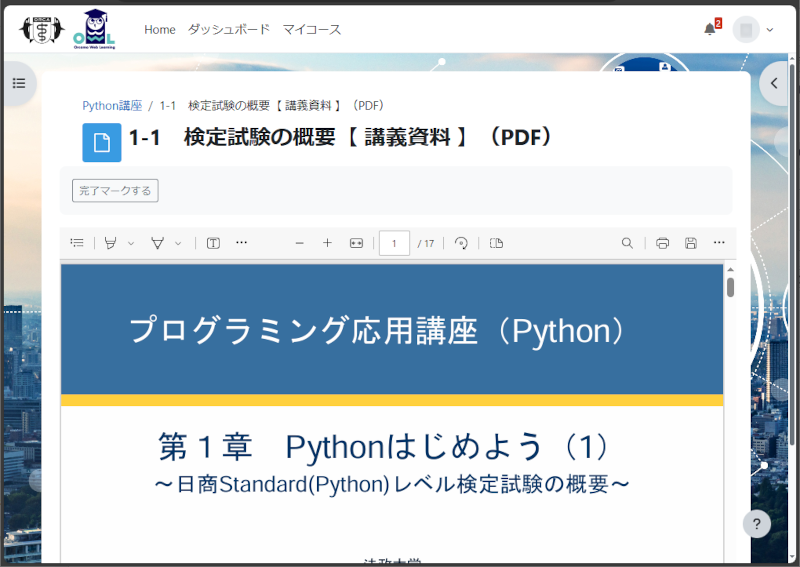Open PDF search with magnifier icon
Screen dimensions: 800x567
coord(627,243)
